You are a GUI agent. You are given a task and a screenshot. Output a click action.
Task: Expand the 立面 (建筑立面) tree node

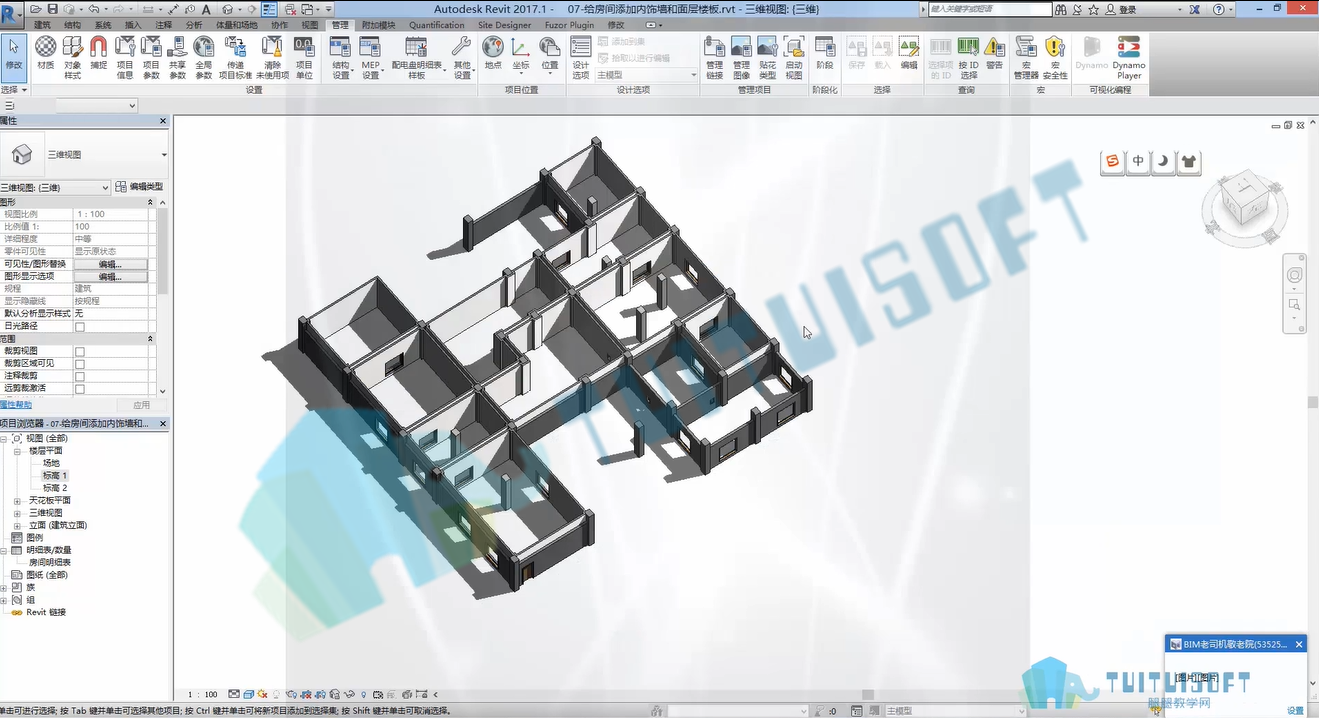(17, 525)
